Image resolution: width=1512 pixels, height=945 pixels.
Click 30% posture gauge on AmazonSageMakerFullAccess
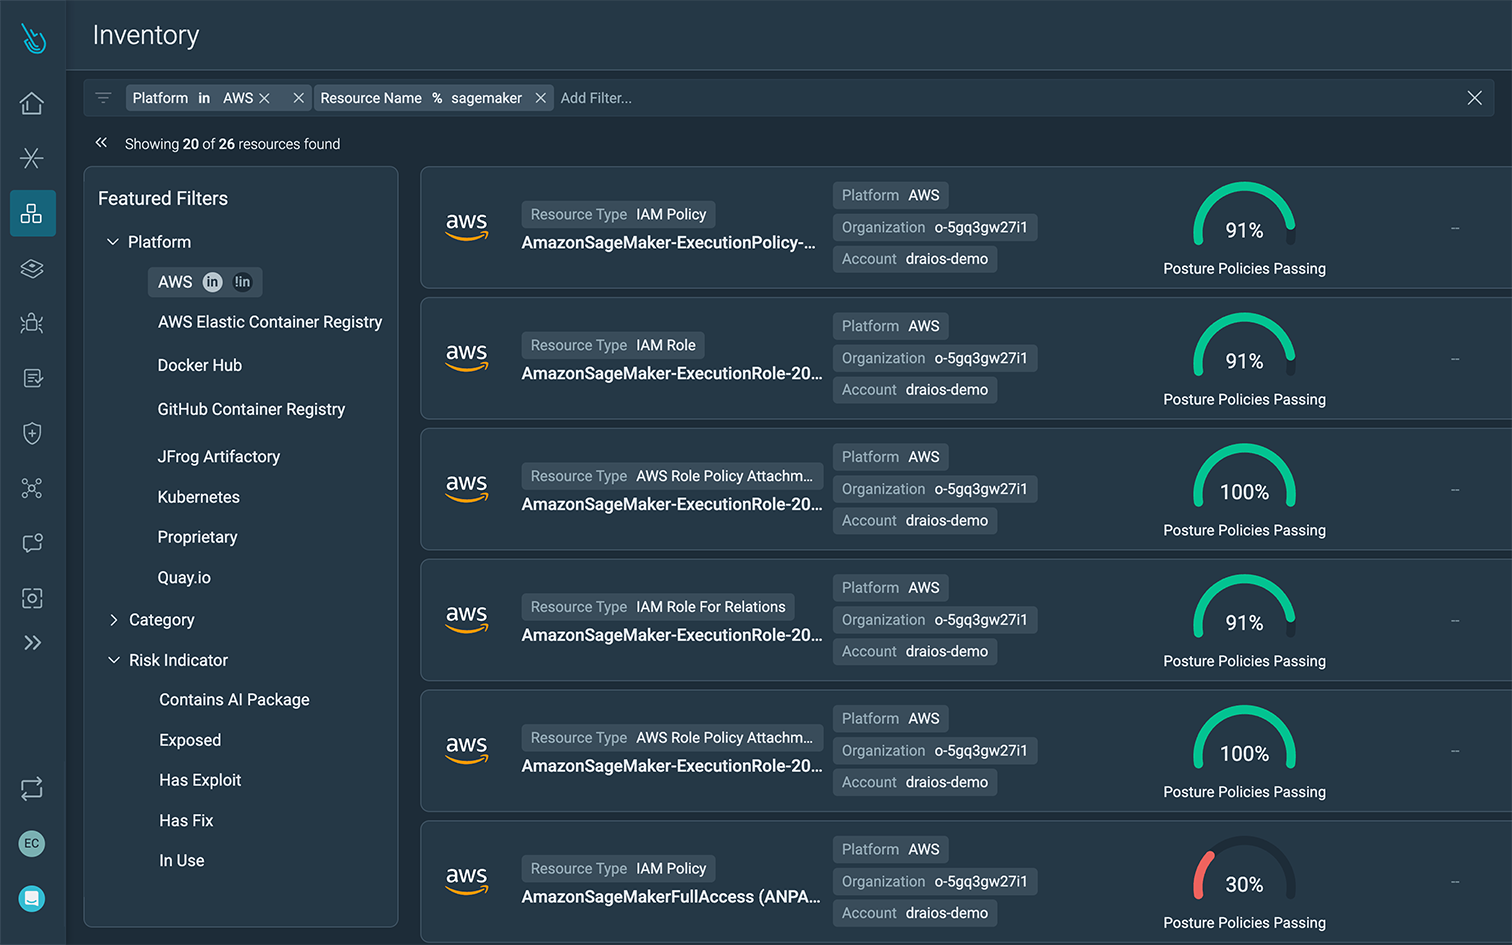[x=1244, y=871]
